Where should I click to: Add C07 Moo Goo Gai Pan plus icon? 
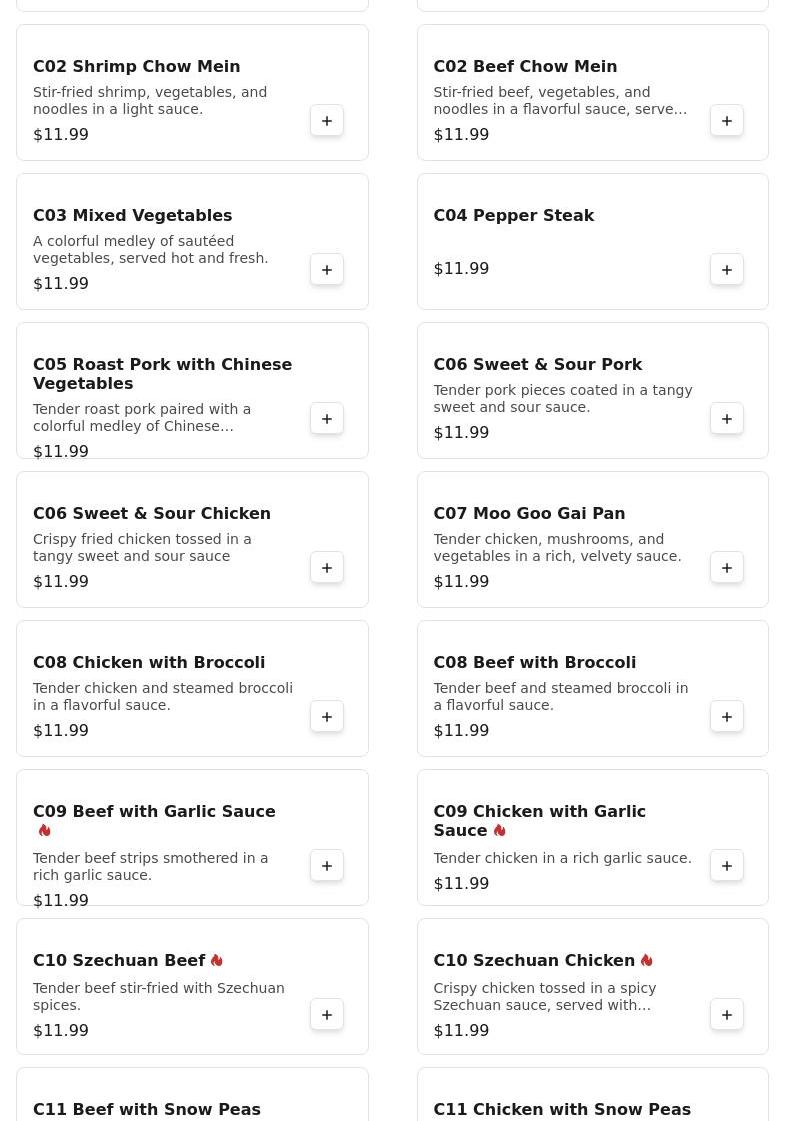[726, 568]
